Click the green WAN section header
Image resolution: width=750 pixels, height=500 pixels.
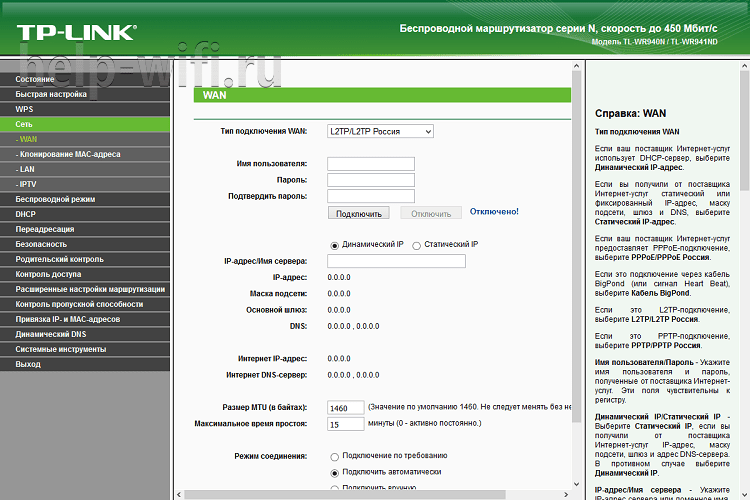click(x=382, y=95)
